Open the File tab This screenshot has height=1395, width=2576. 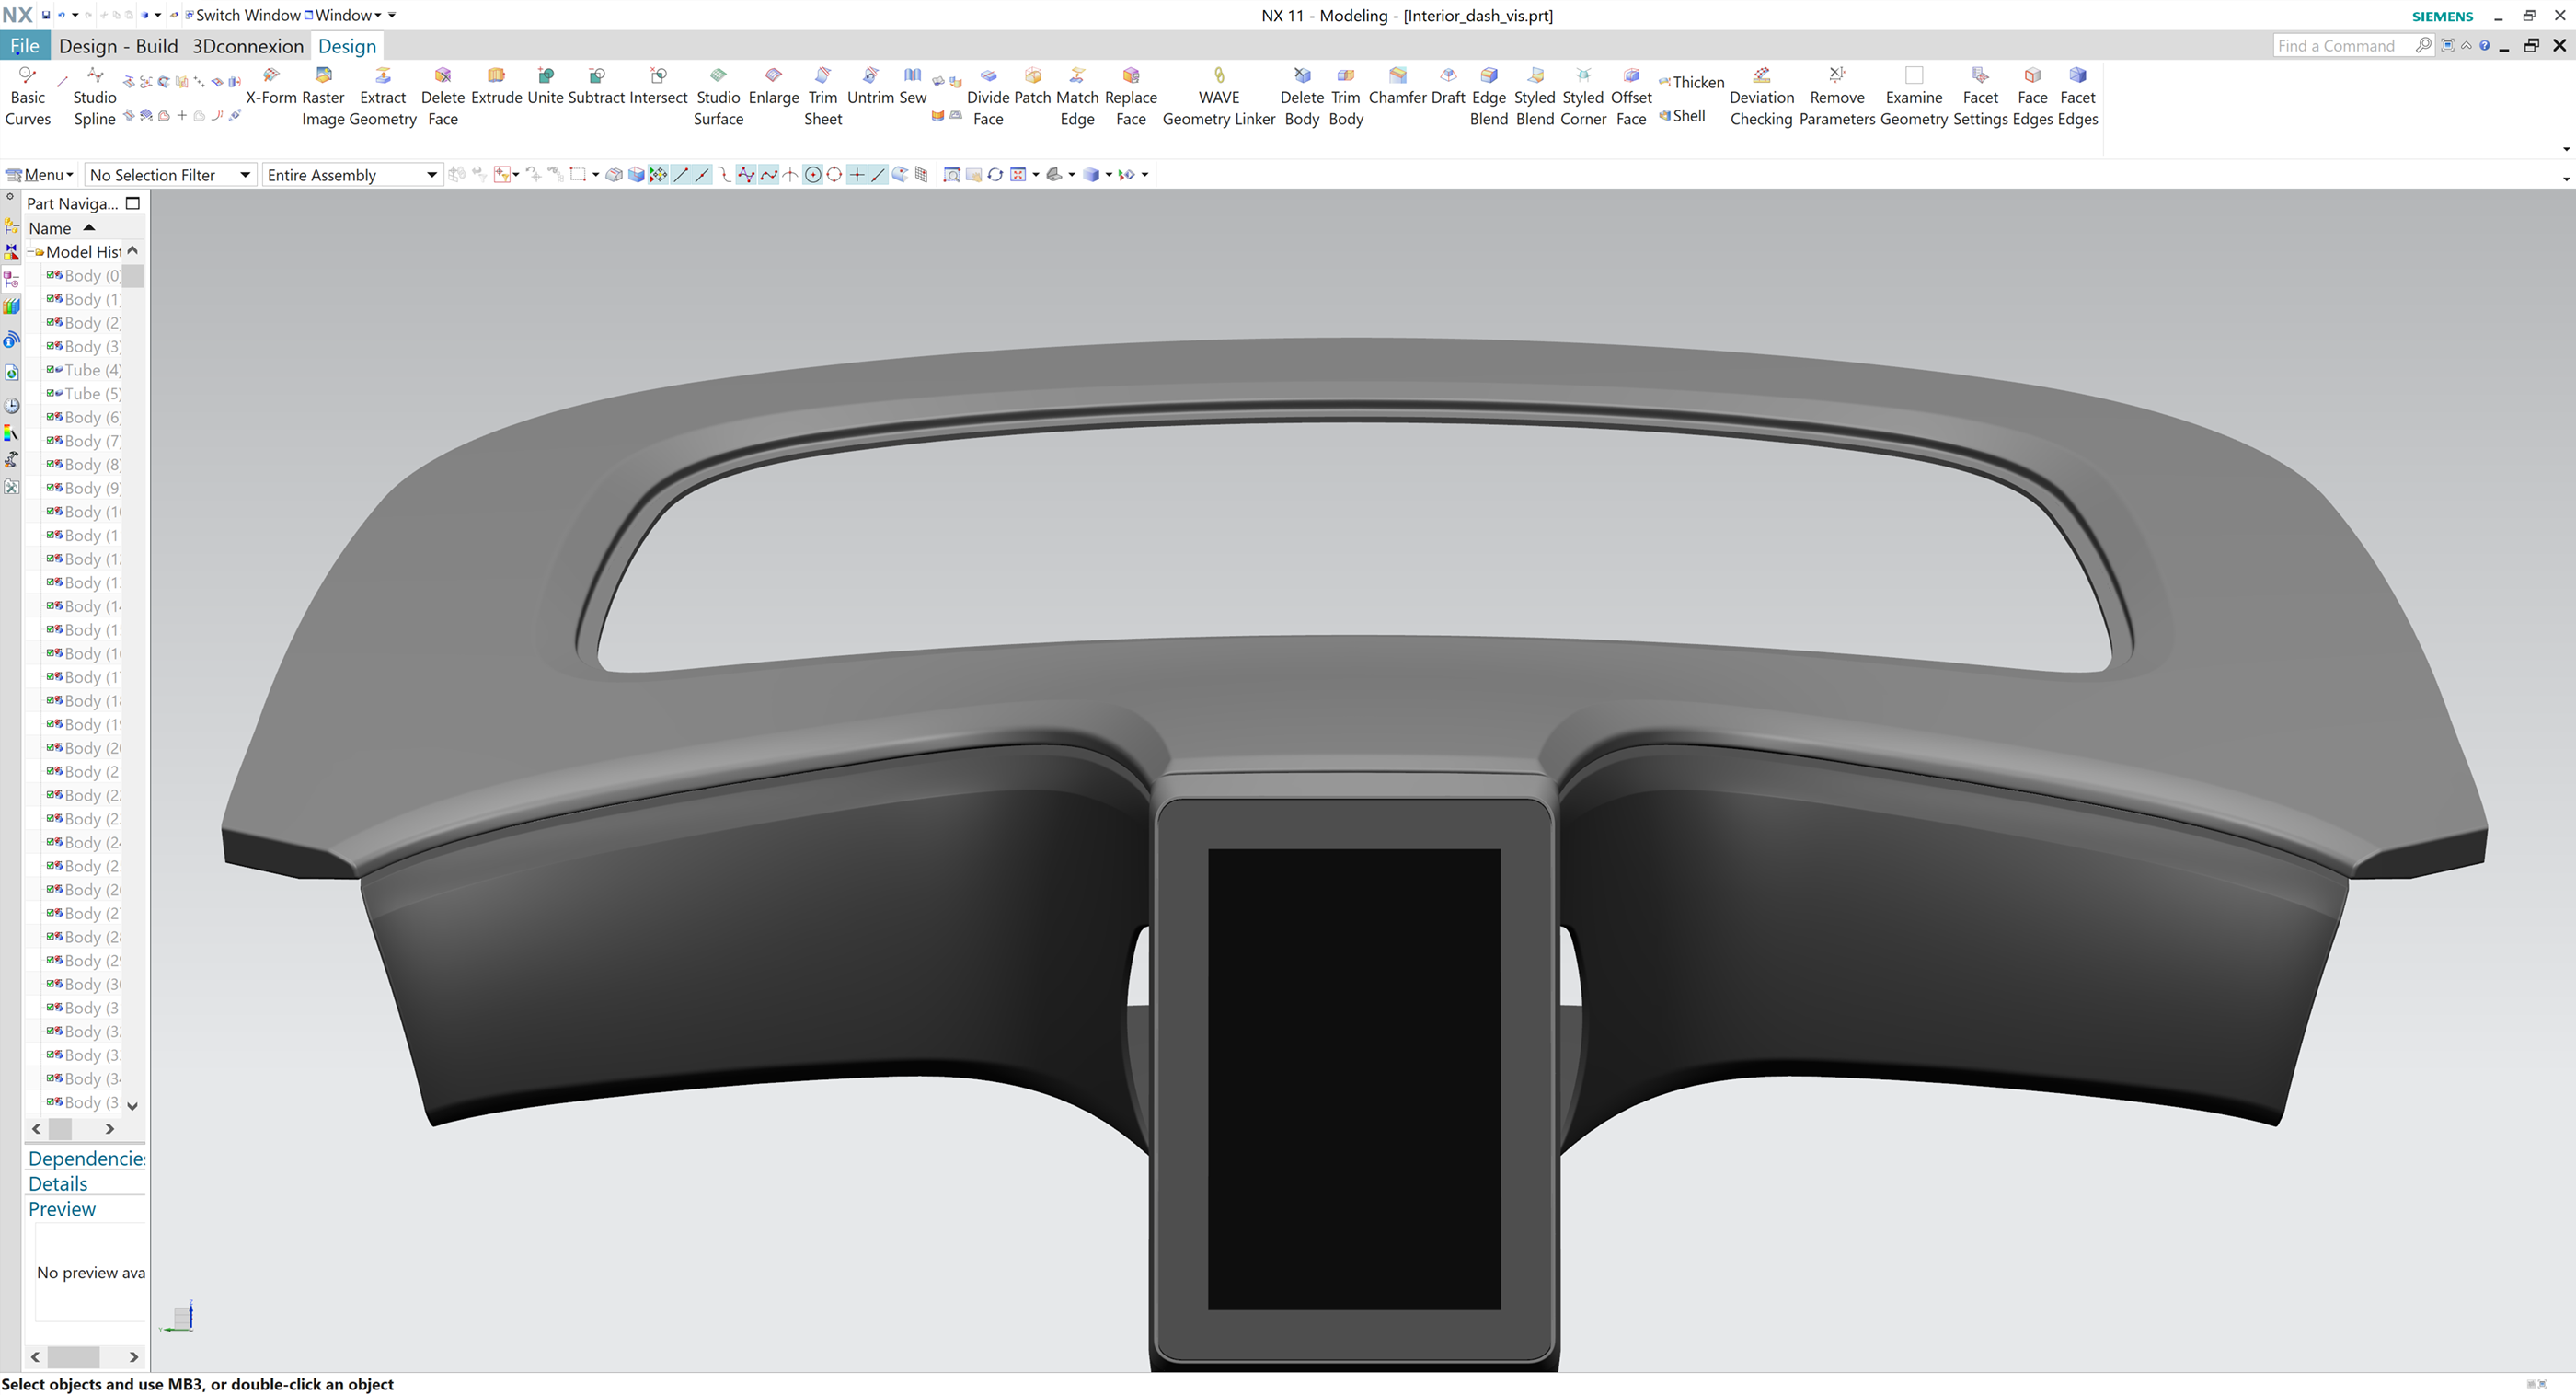coord(24,46)
